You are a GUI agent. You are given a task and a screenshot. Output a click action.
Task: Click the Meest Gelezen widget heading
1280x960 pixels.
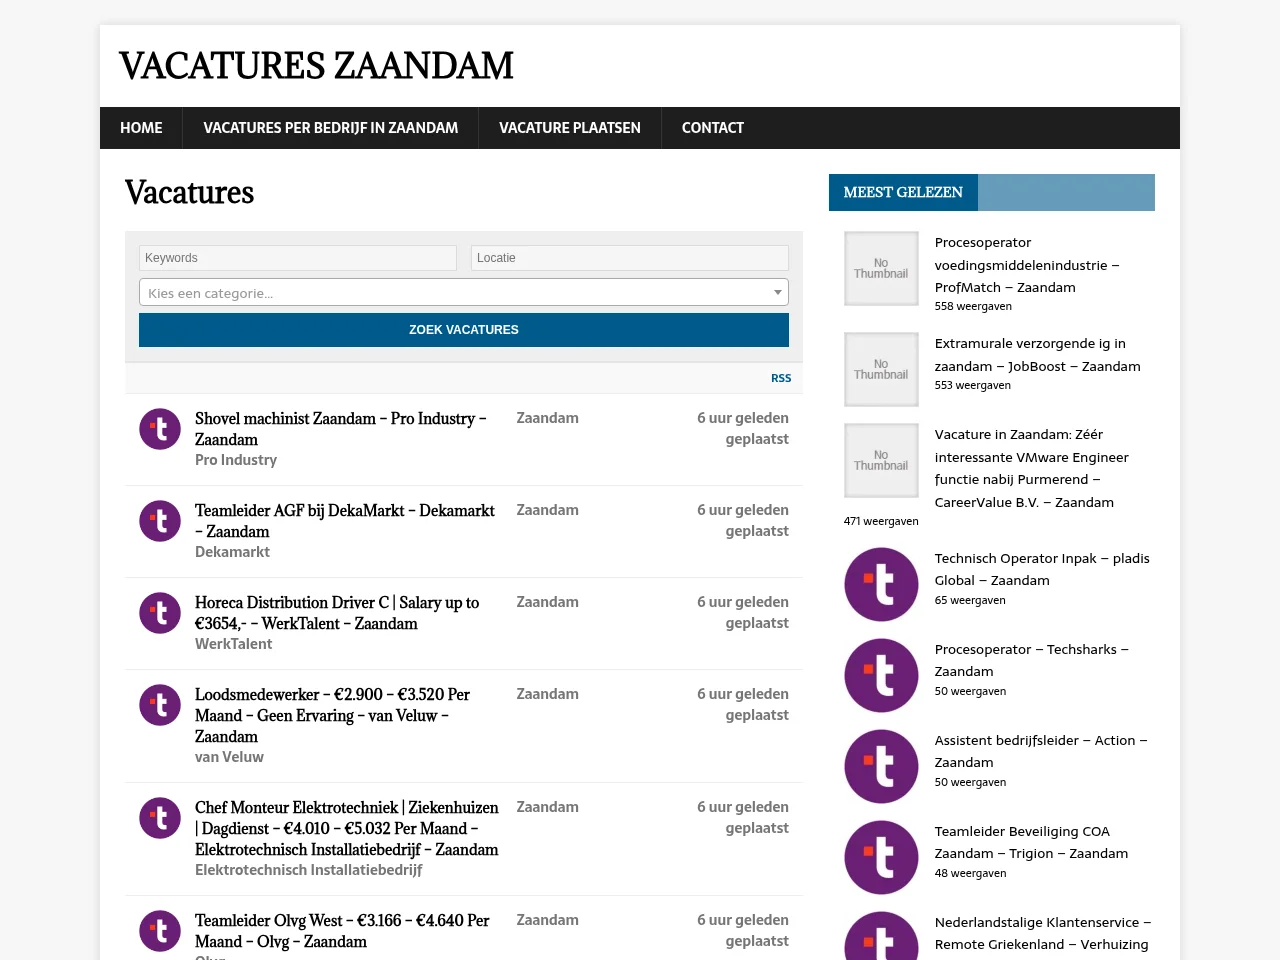[x=903, y=192]
